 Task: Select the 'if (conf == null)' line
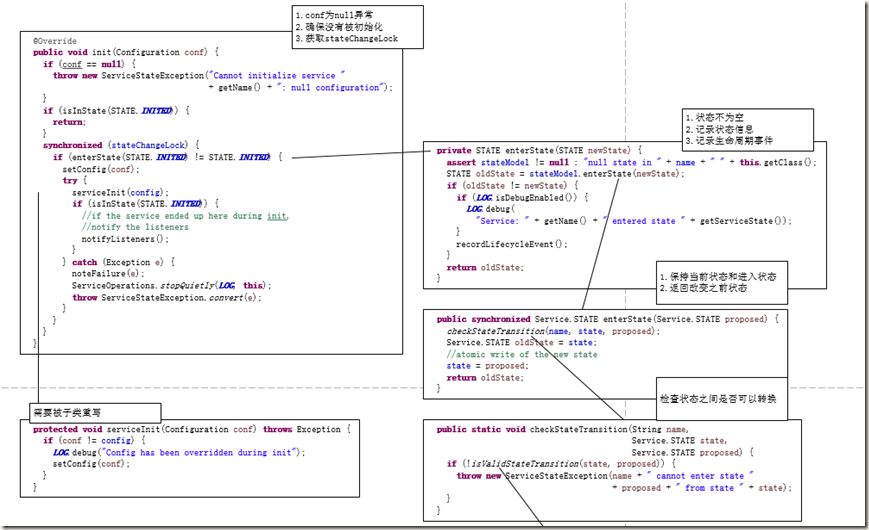(x=89, y=64)
